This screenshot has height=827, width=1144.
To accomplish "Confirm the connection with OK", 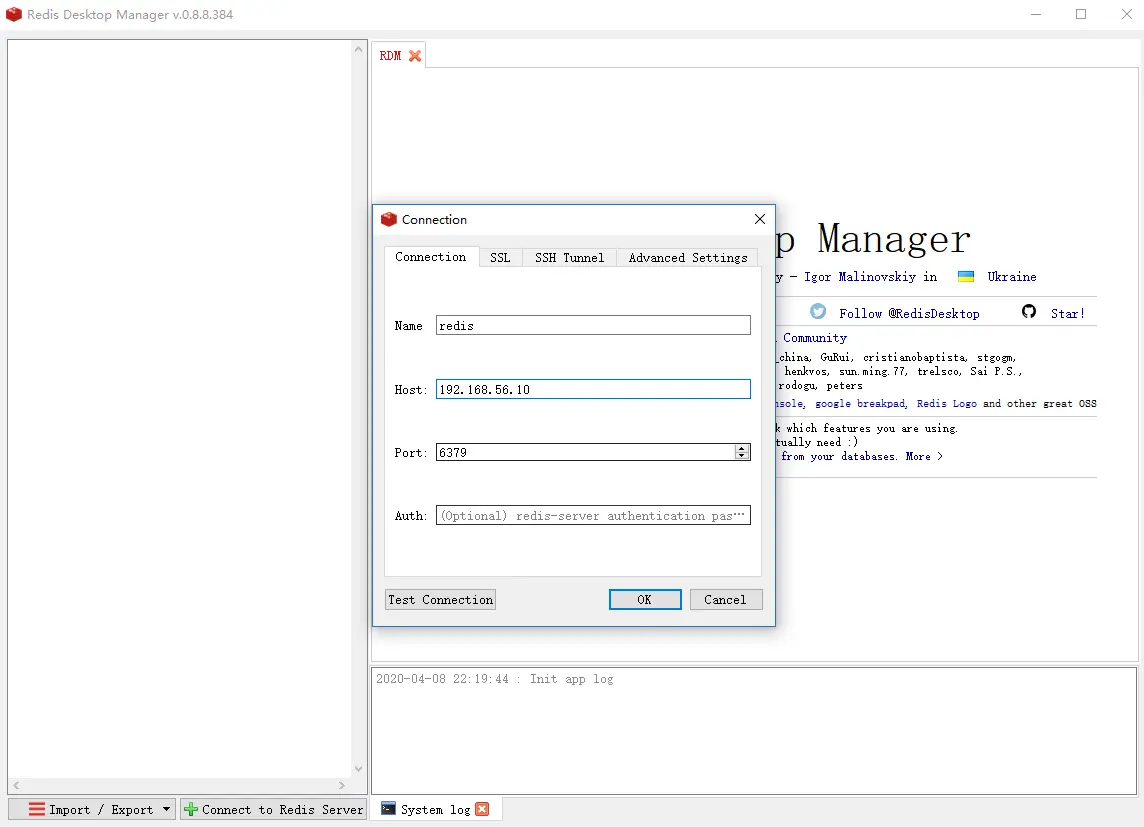I will tap(645, 599).
